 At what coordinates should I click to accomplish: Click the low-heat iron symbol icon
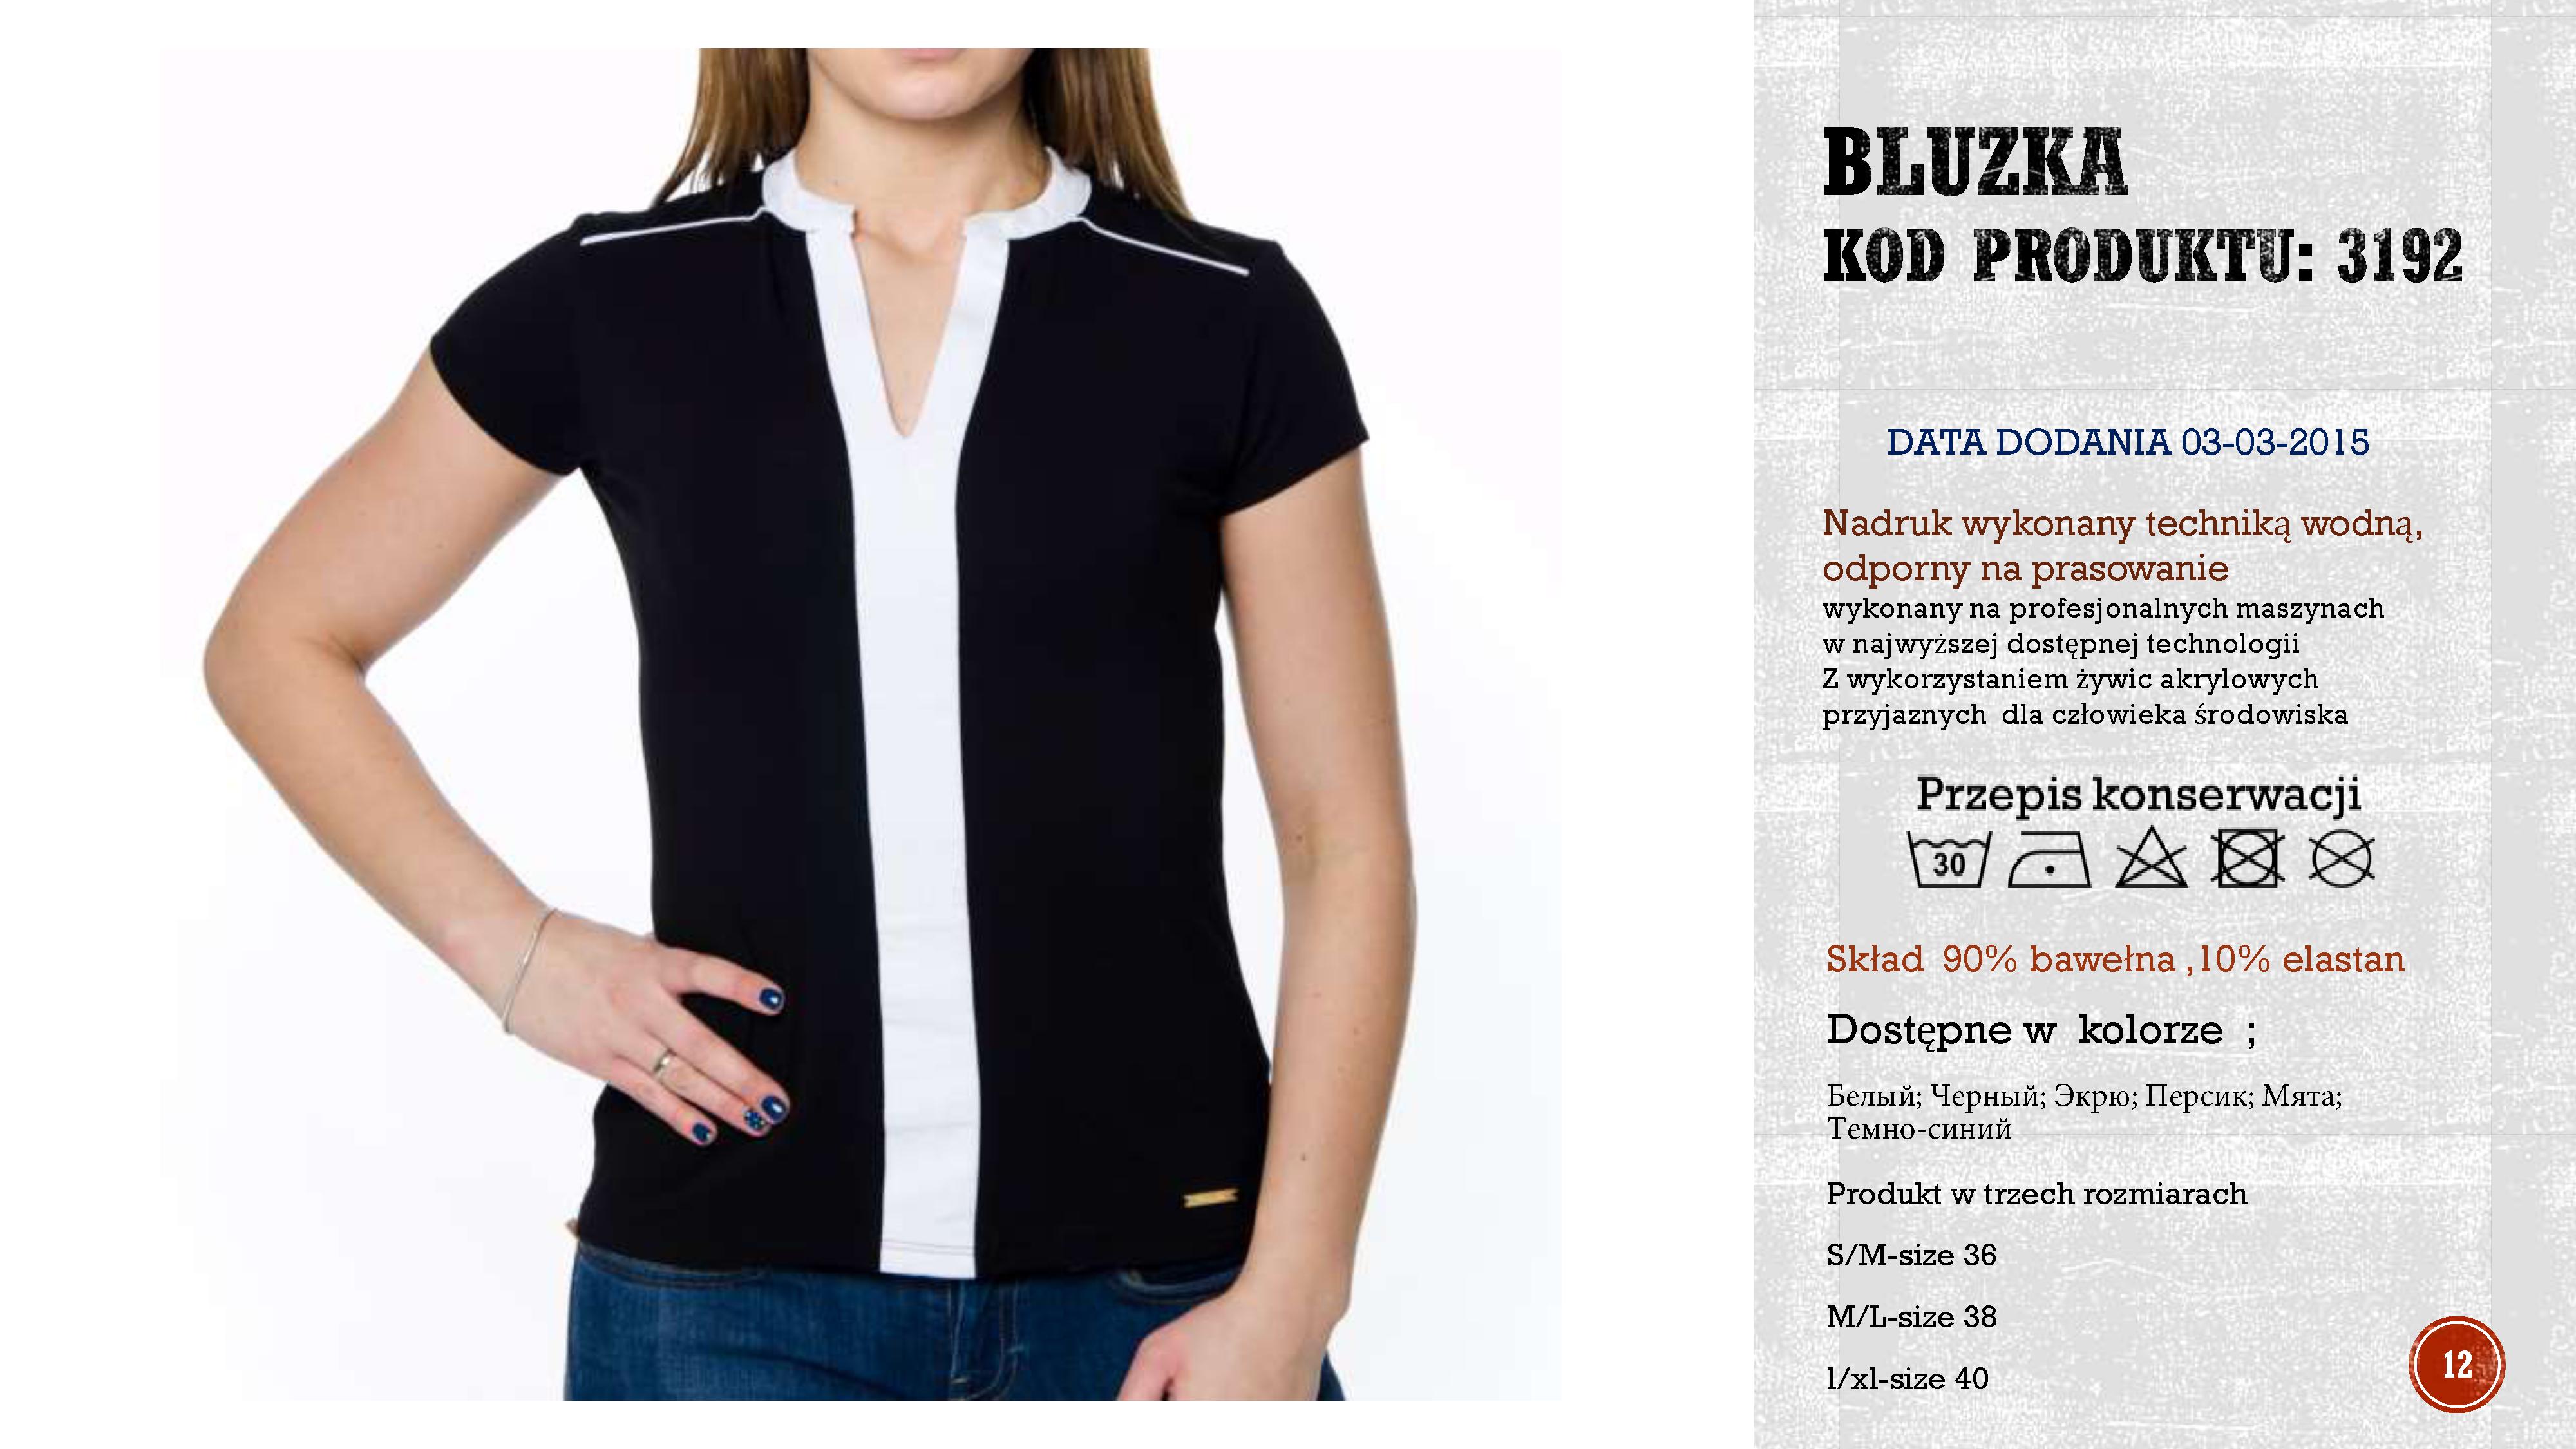2050,858
